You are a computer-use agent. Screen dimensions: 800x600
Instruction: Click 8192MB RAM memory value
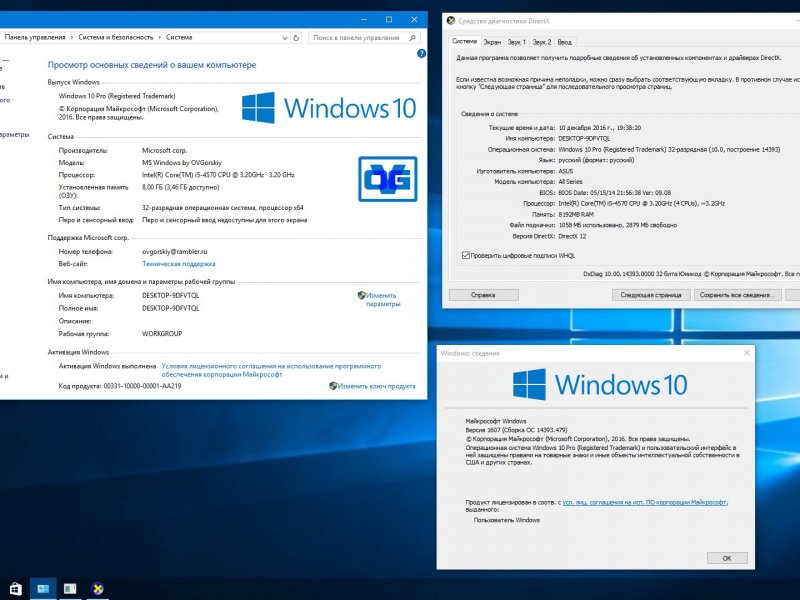[576, 214]
